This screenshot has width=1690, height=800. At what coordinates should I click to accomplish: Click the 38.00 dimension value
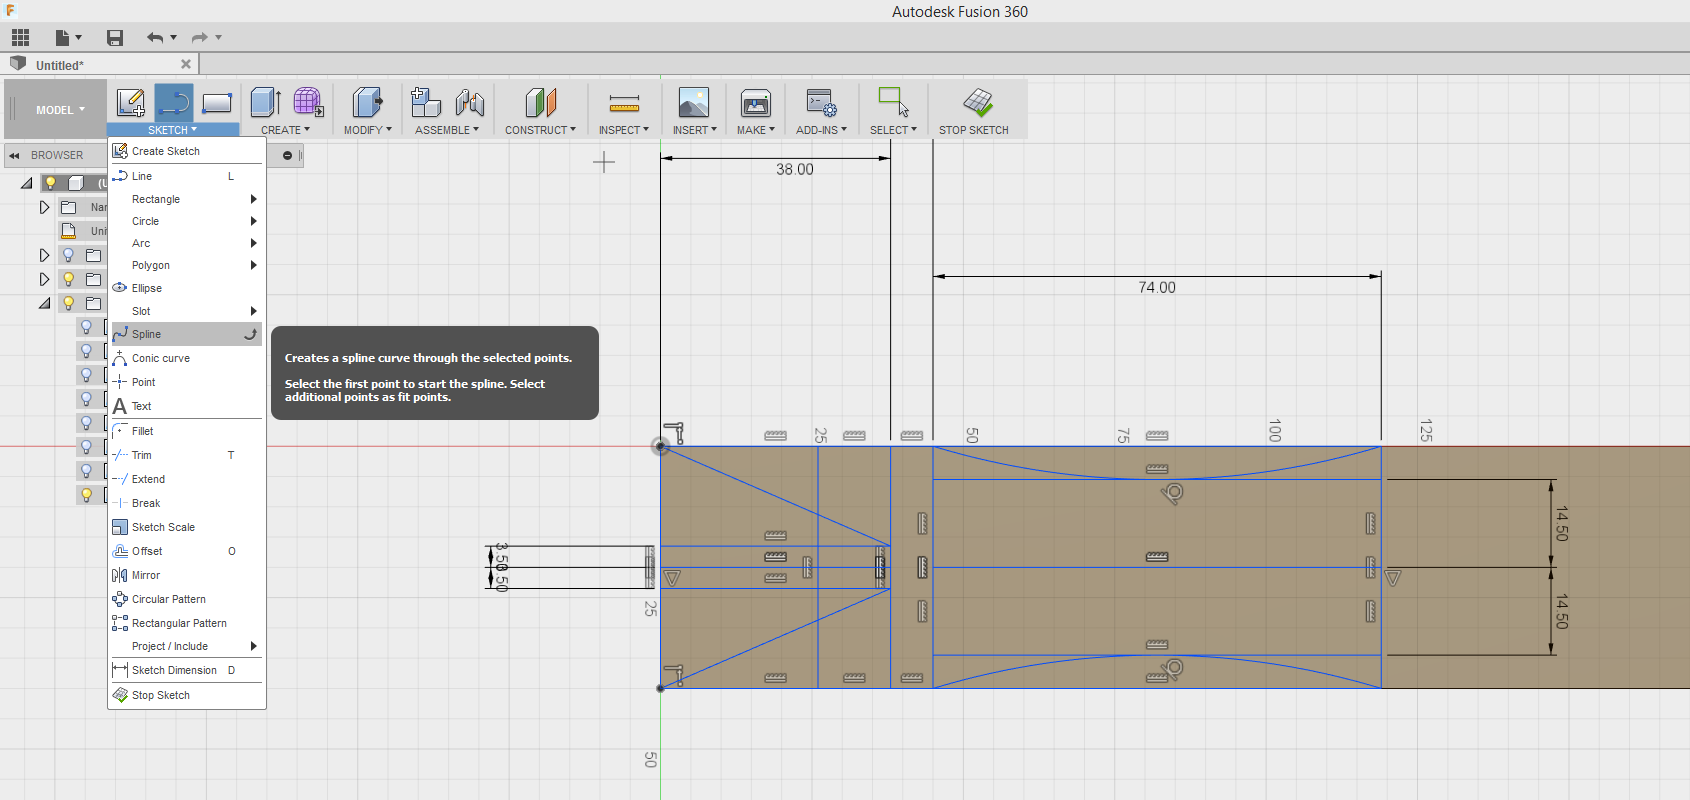click(795, 170)
